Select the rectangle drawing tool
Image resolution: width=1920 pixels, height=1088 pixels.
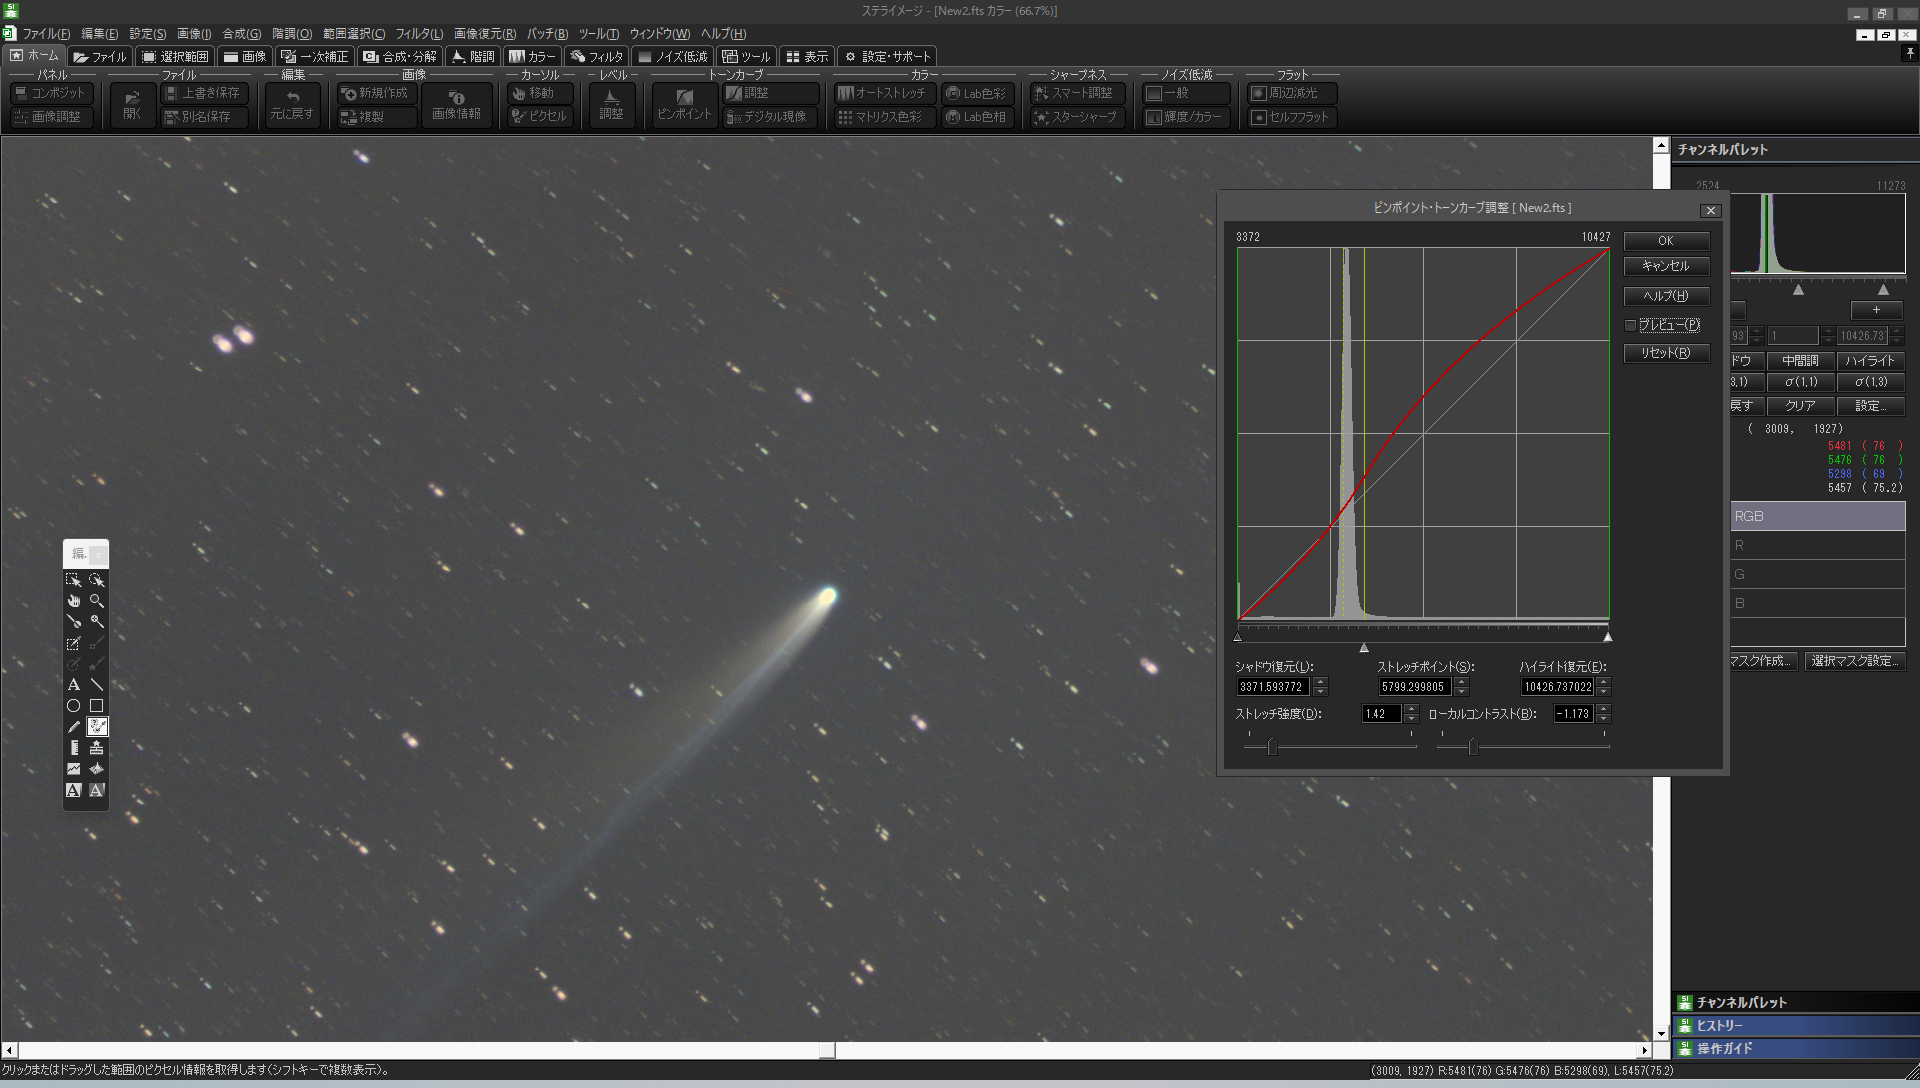tap(97, 706)
